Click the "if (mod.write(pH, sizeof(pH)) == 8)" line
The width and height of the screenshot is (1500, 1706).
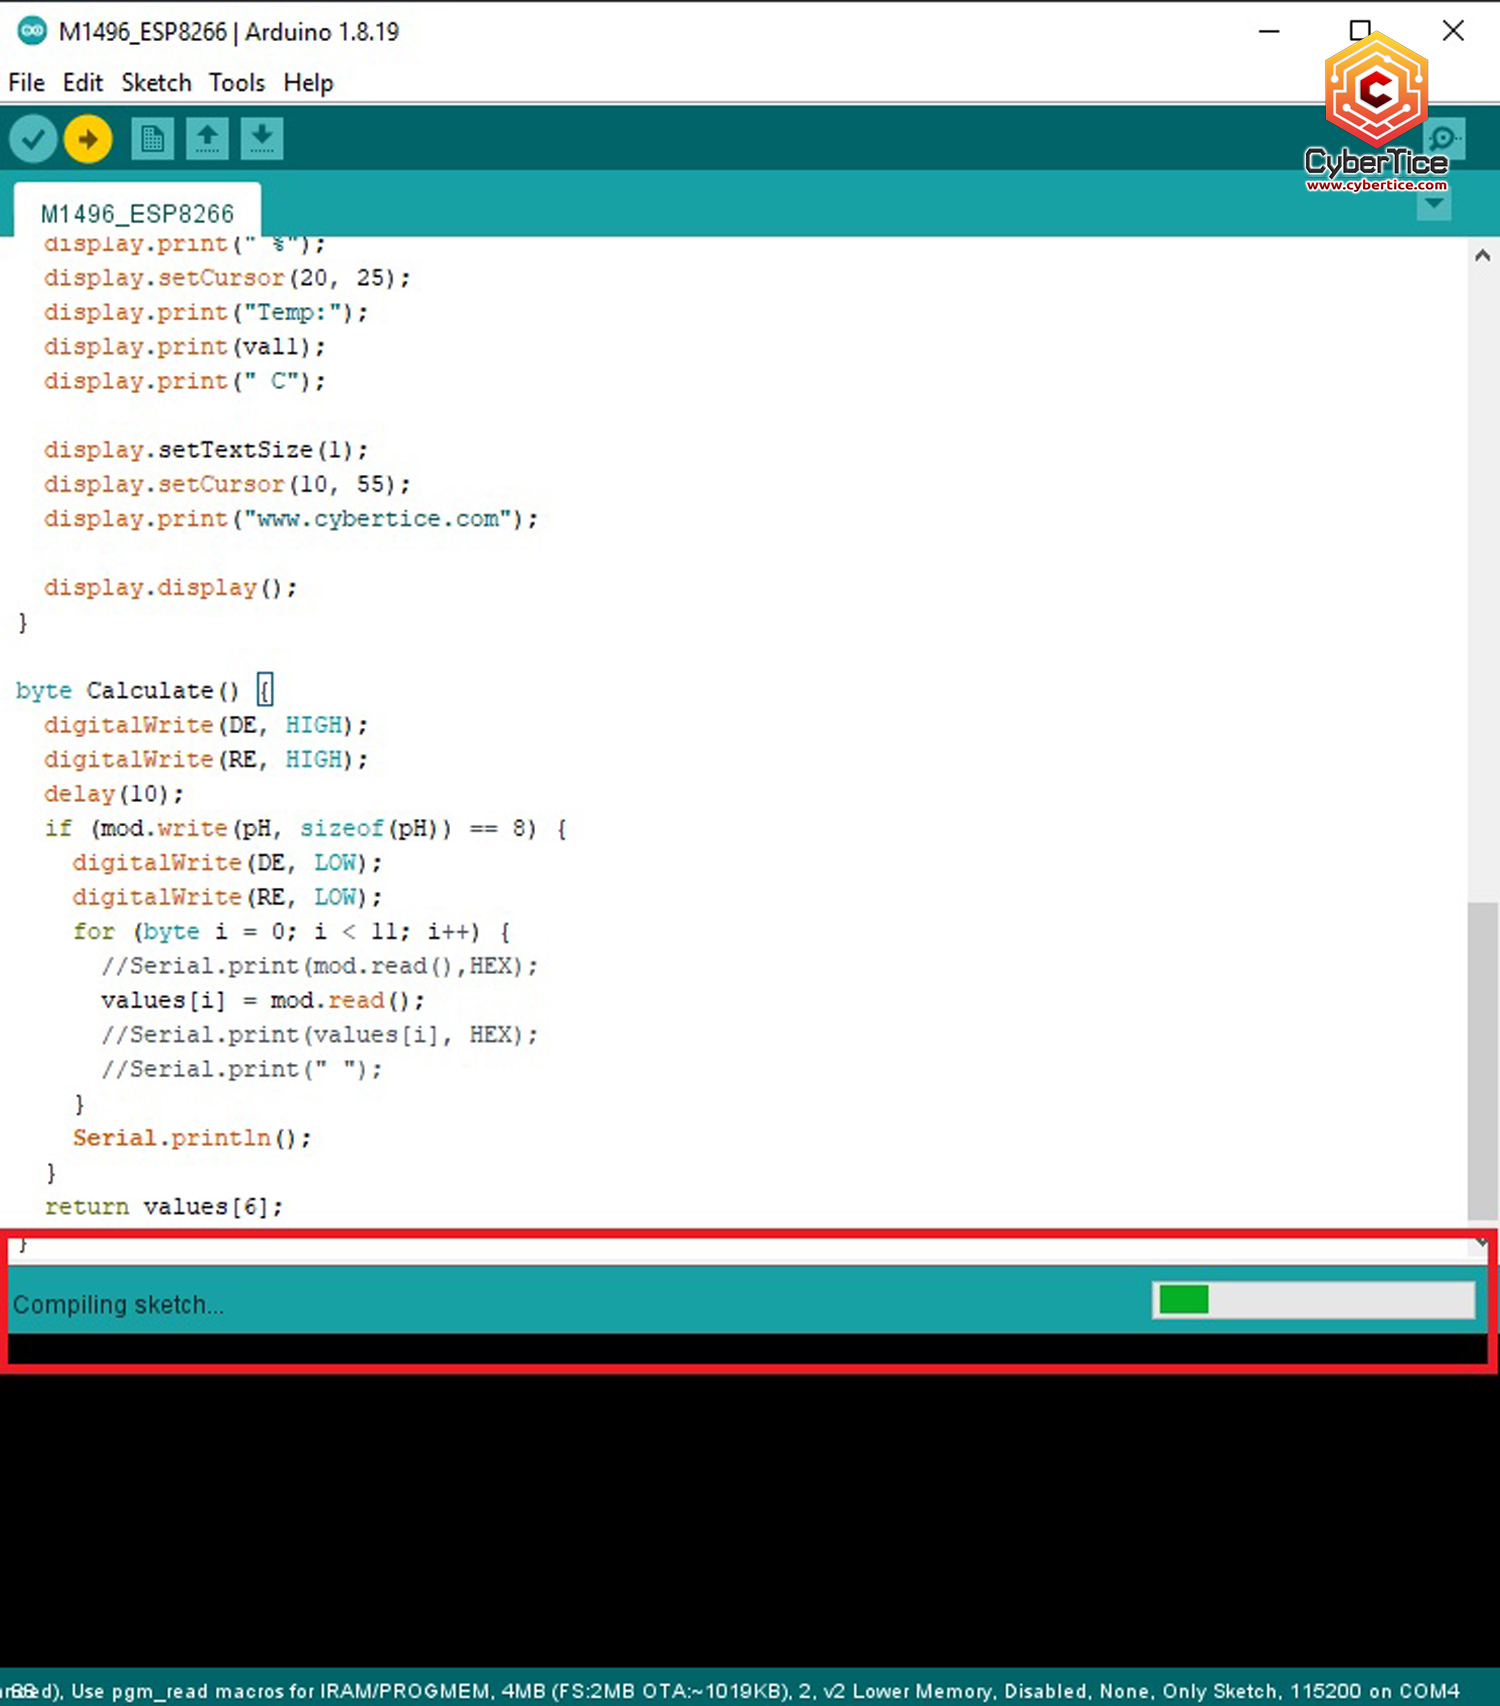coord(306,829)
